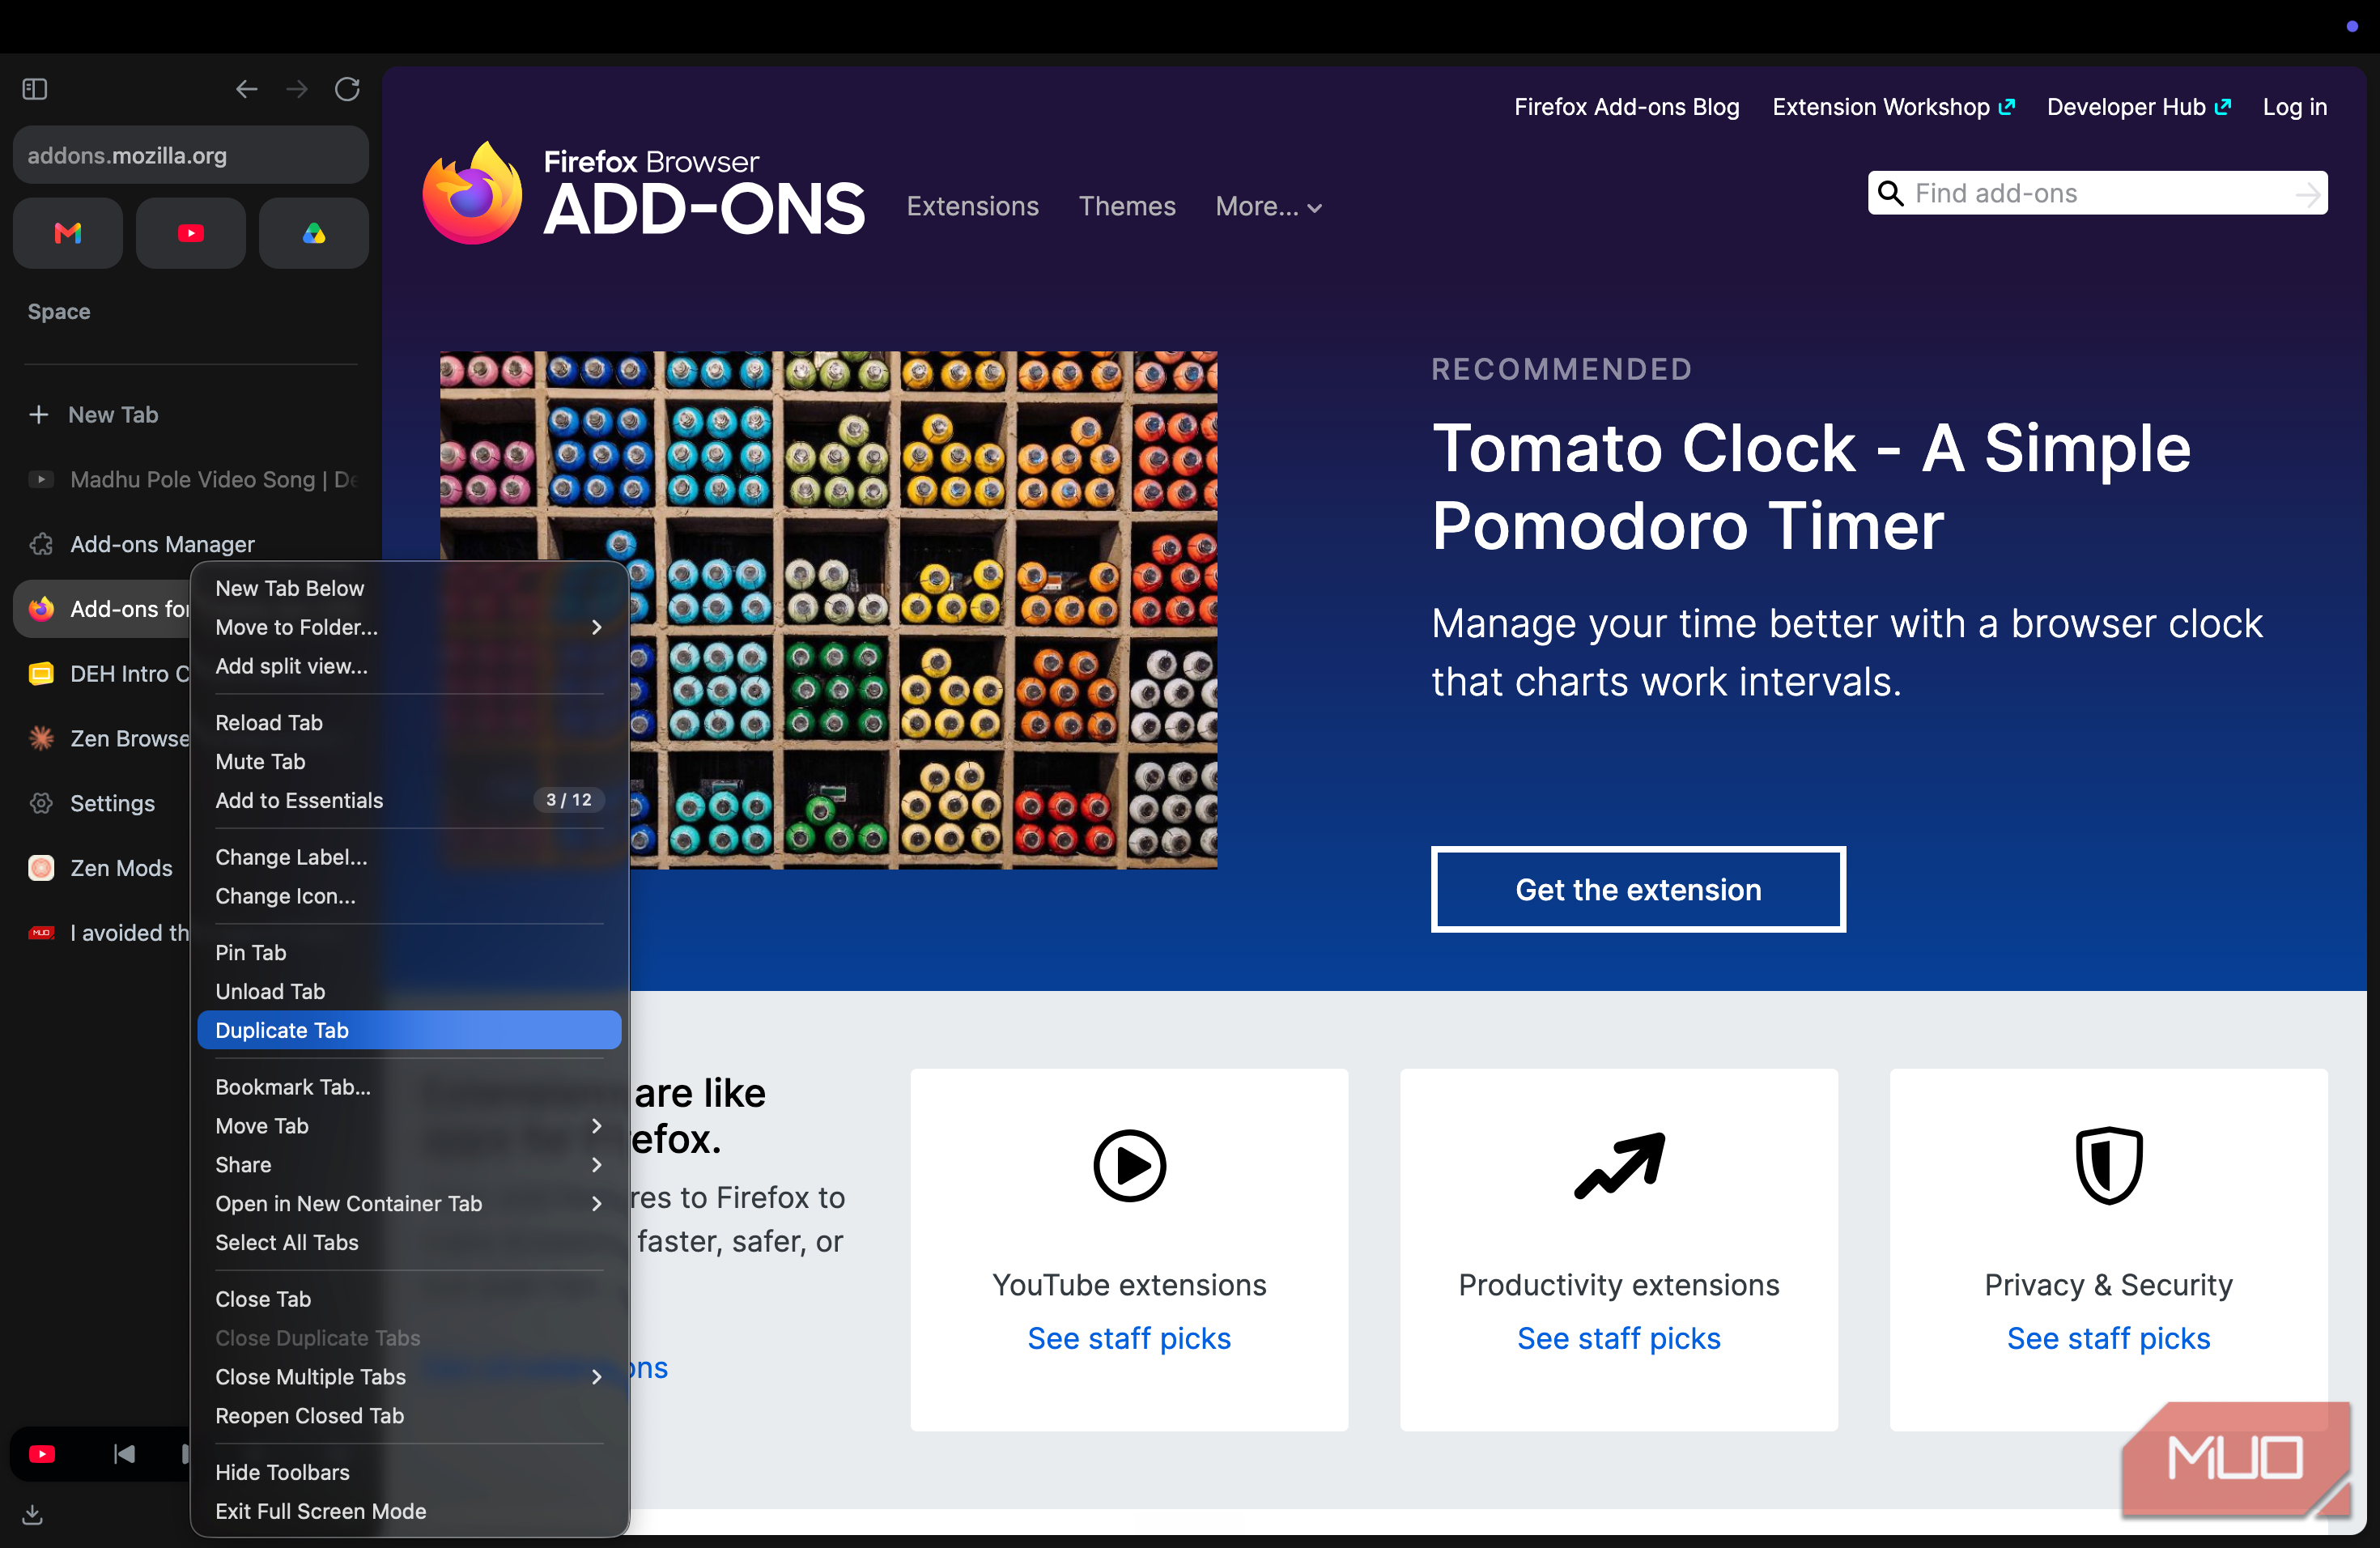Select the Zen Browser tab icon
This screenshot has height=1548, width=2380.
click(41, 738)
